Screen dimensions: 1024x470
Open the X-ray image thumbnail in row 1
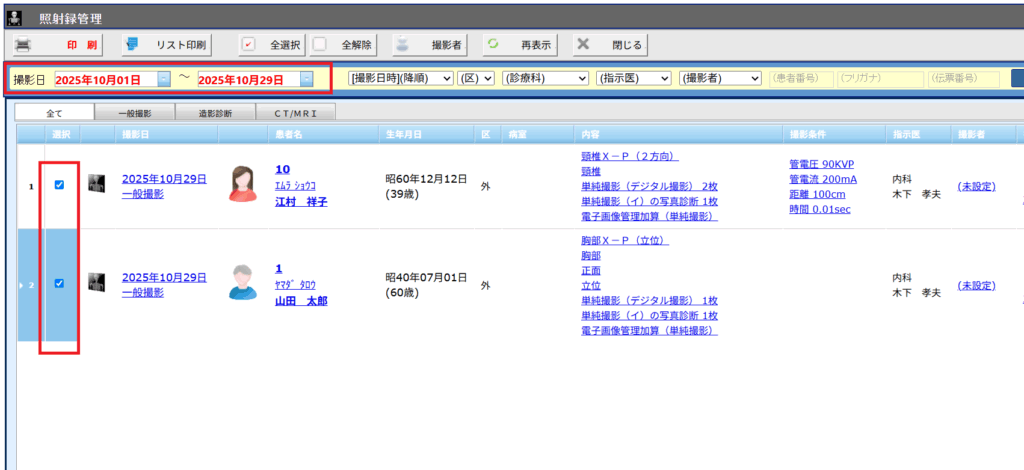point(97,184)
